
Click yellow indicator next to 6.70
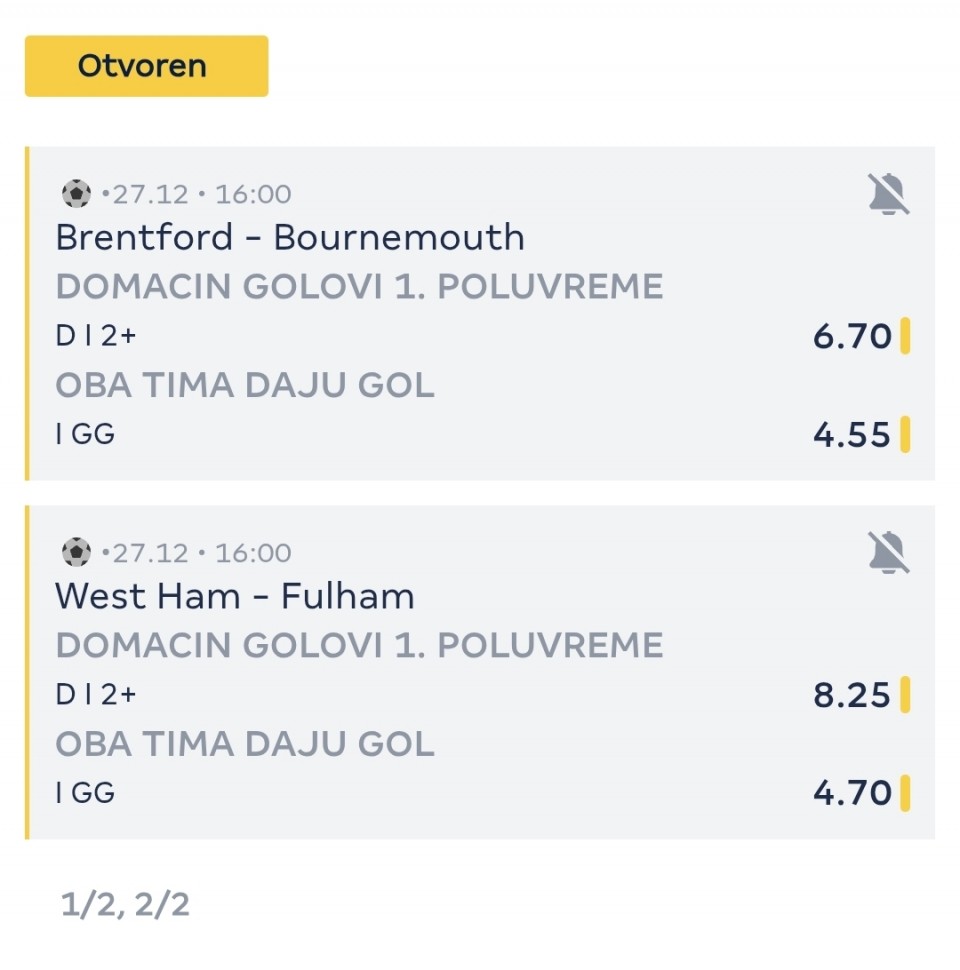click(905, 336)
